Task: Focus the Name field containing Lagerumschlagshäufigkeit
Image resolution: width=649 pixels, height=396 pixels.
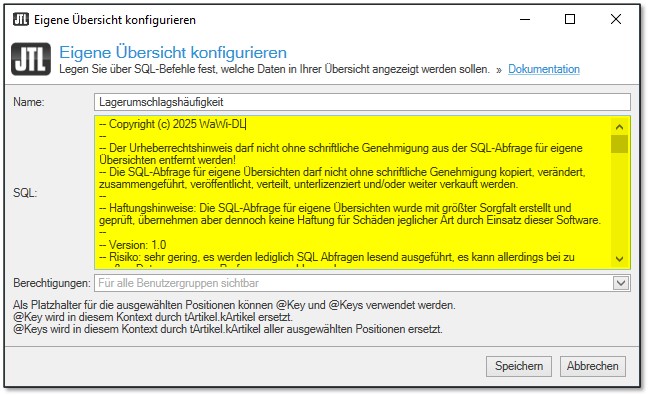Action: [x=362, y=102]
